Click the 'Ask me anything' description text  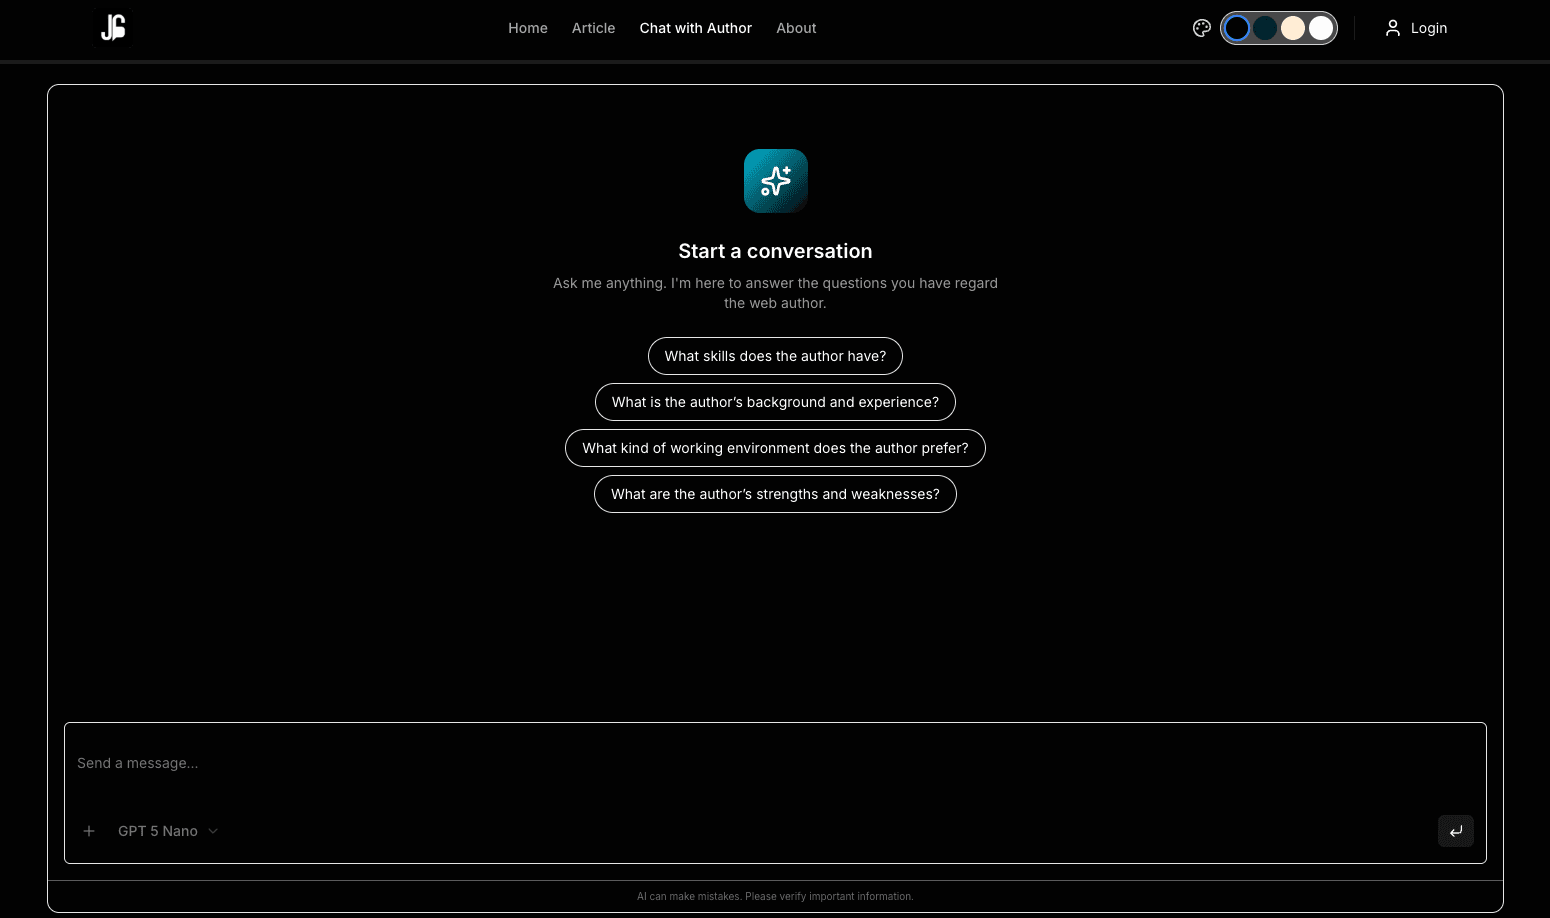point(775,293)
